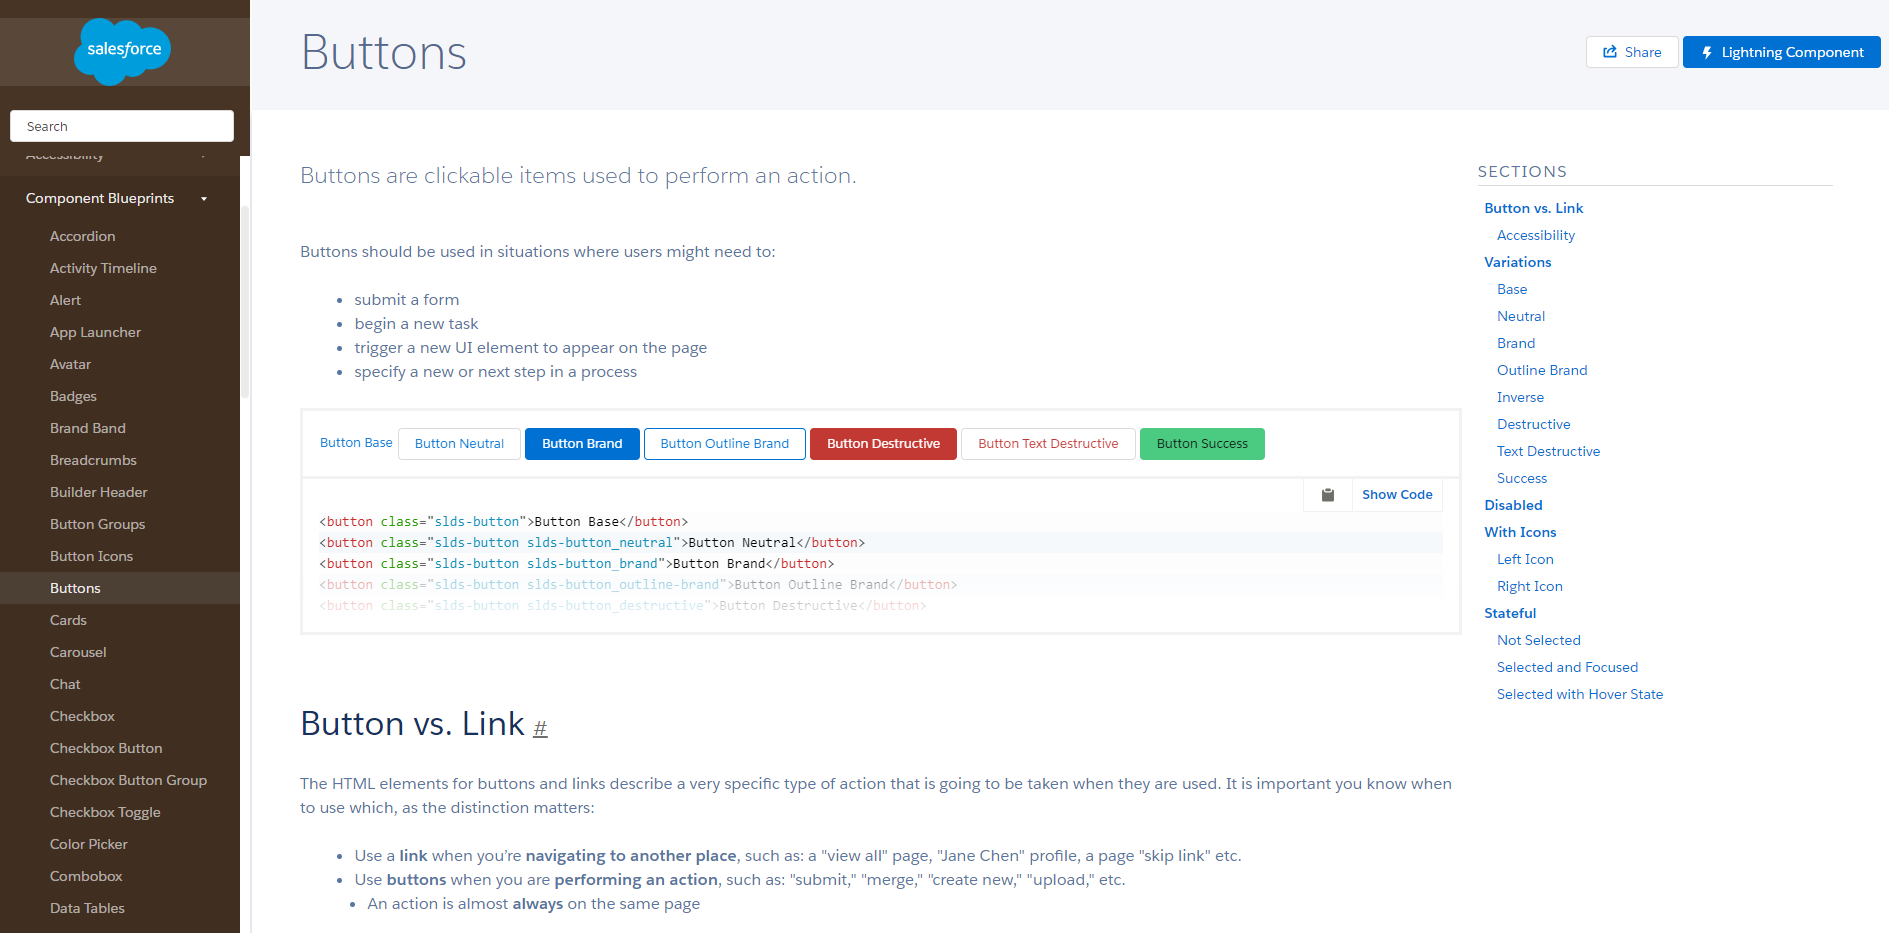Go to Outline Brand section link
The width and height of the screenshot is (1889, 933).
(x=1542, y=370)
